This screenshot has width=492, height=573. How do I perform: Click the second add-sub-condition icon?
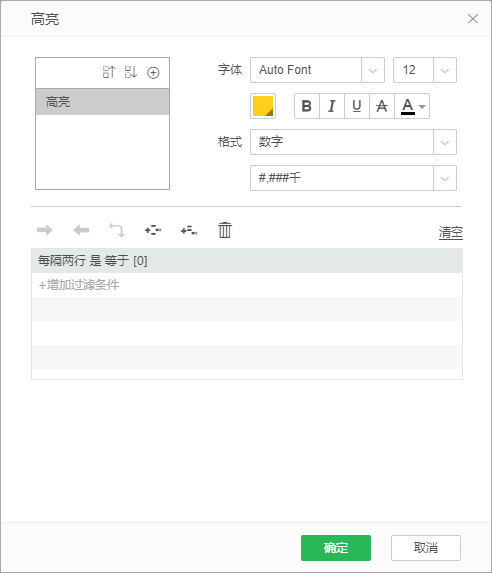pyautogui.click(x=189, y=230)
